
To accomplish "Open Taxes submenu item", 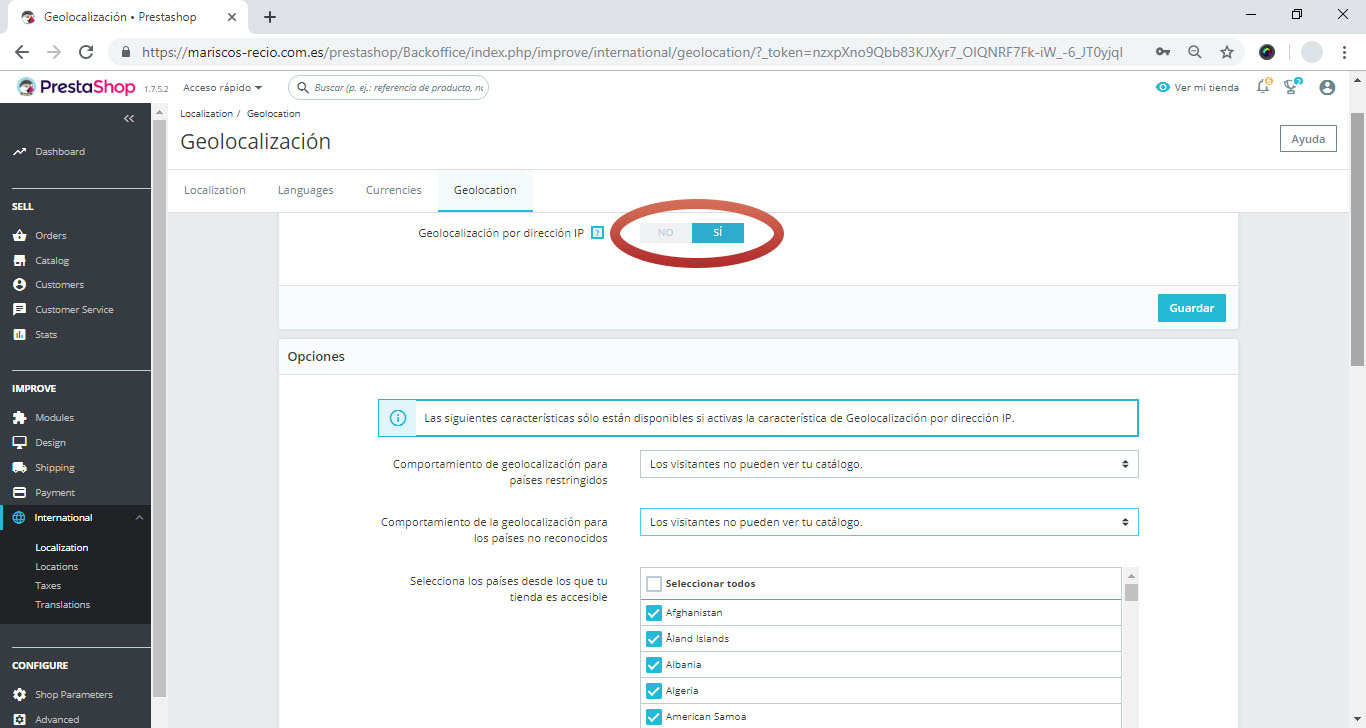I will 48,586.
